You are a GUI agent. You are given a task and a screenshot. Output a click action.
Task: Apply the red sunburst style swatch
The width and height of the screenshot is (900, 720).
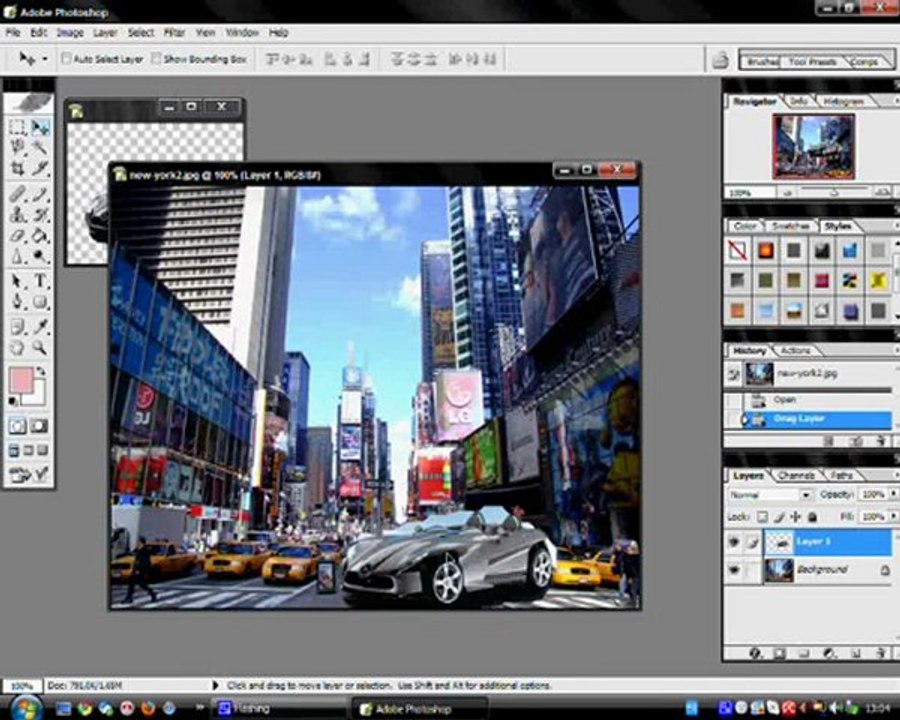click(766, 251)
